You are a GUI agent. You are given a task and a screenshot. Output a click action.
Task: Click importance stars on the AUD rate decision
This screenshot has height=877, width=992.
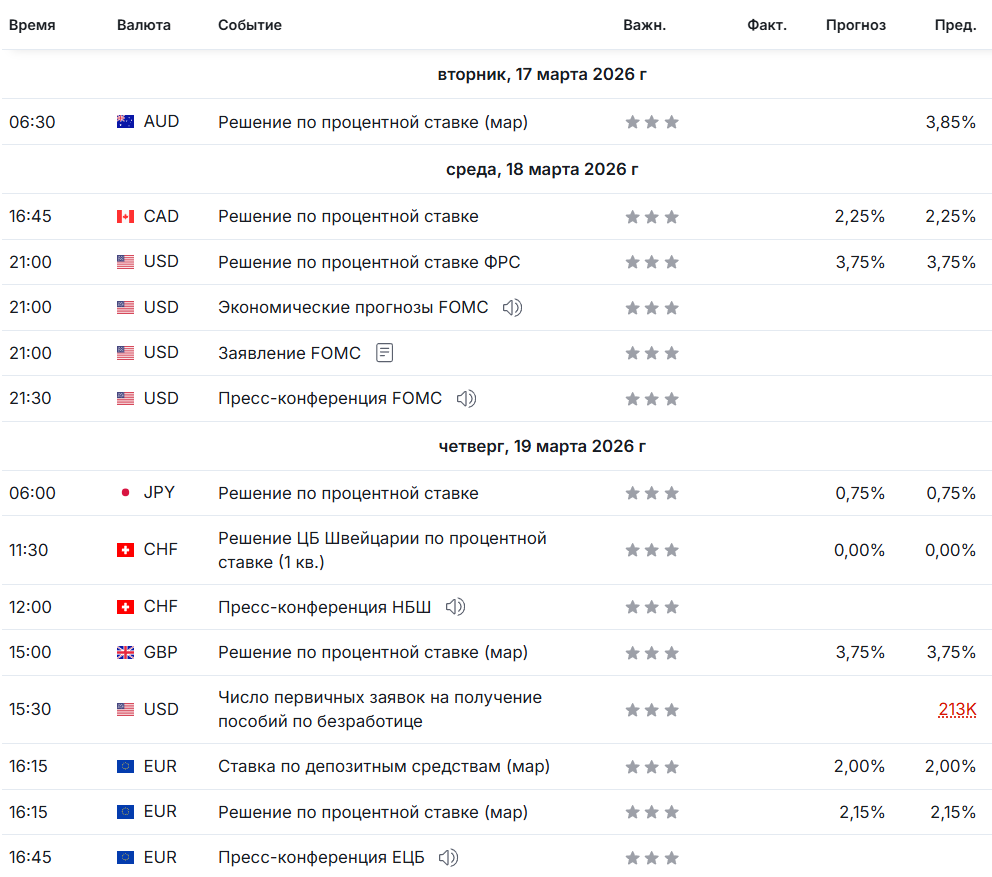651,122
